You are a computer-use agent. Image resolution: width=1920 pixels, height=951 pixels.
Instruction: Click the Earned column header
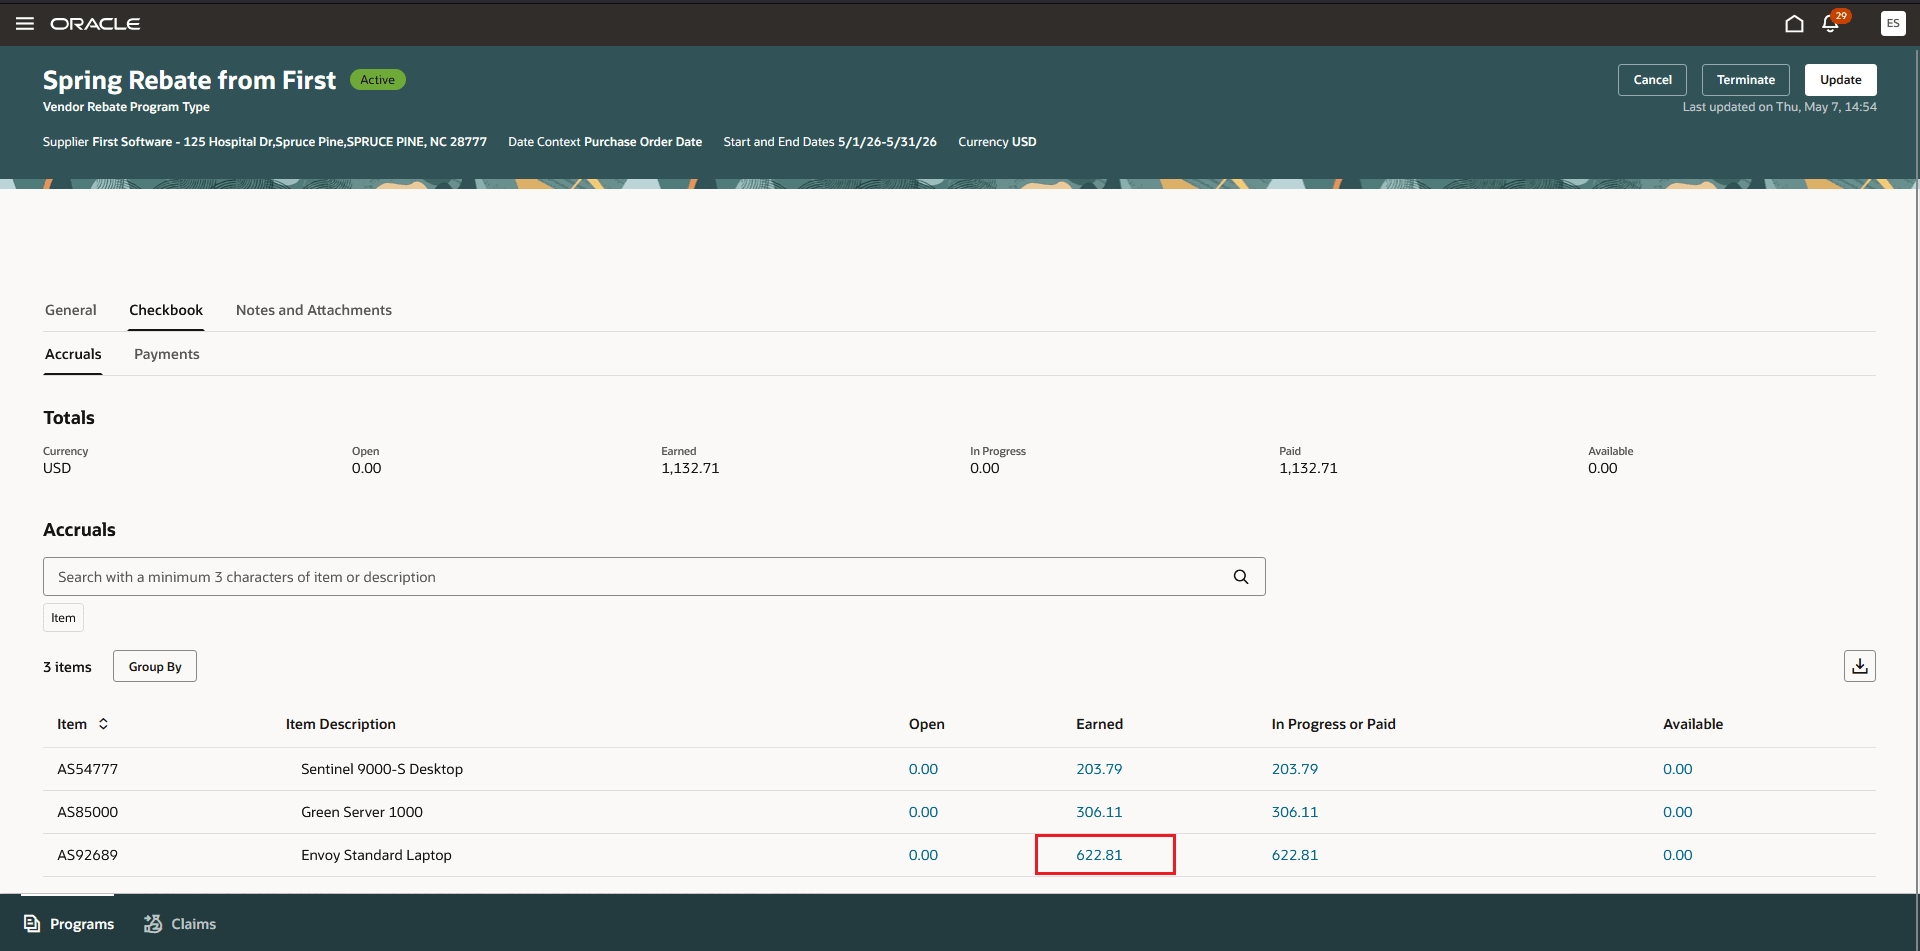[x=1099, y=724]
